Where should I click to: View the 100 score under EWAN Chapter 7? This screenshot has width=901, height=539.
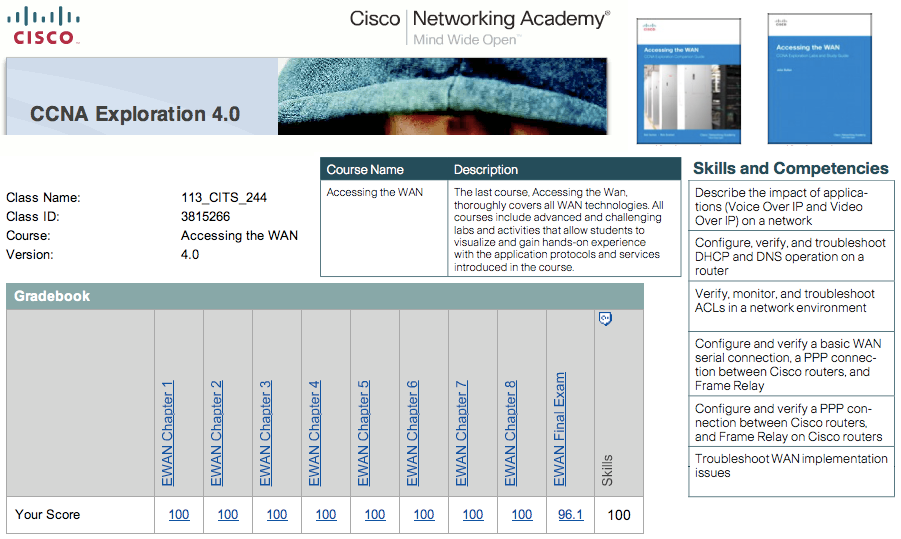click(x=473, y=515)
